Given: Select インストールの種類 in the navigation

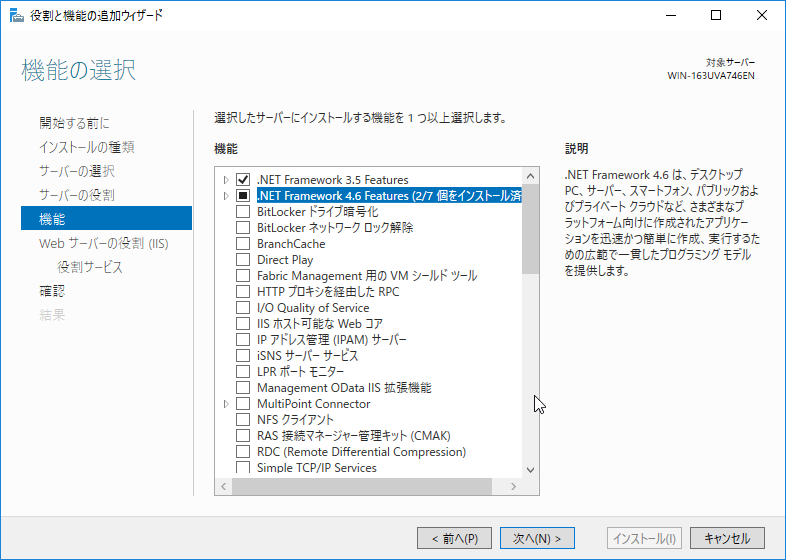Looking at the screenshot, I should click(x=87, y=147).
